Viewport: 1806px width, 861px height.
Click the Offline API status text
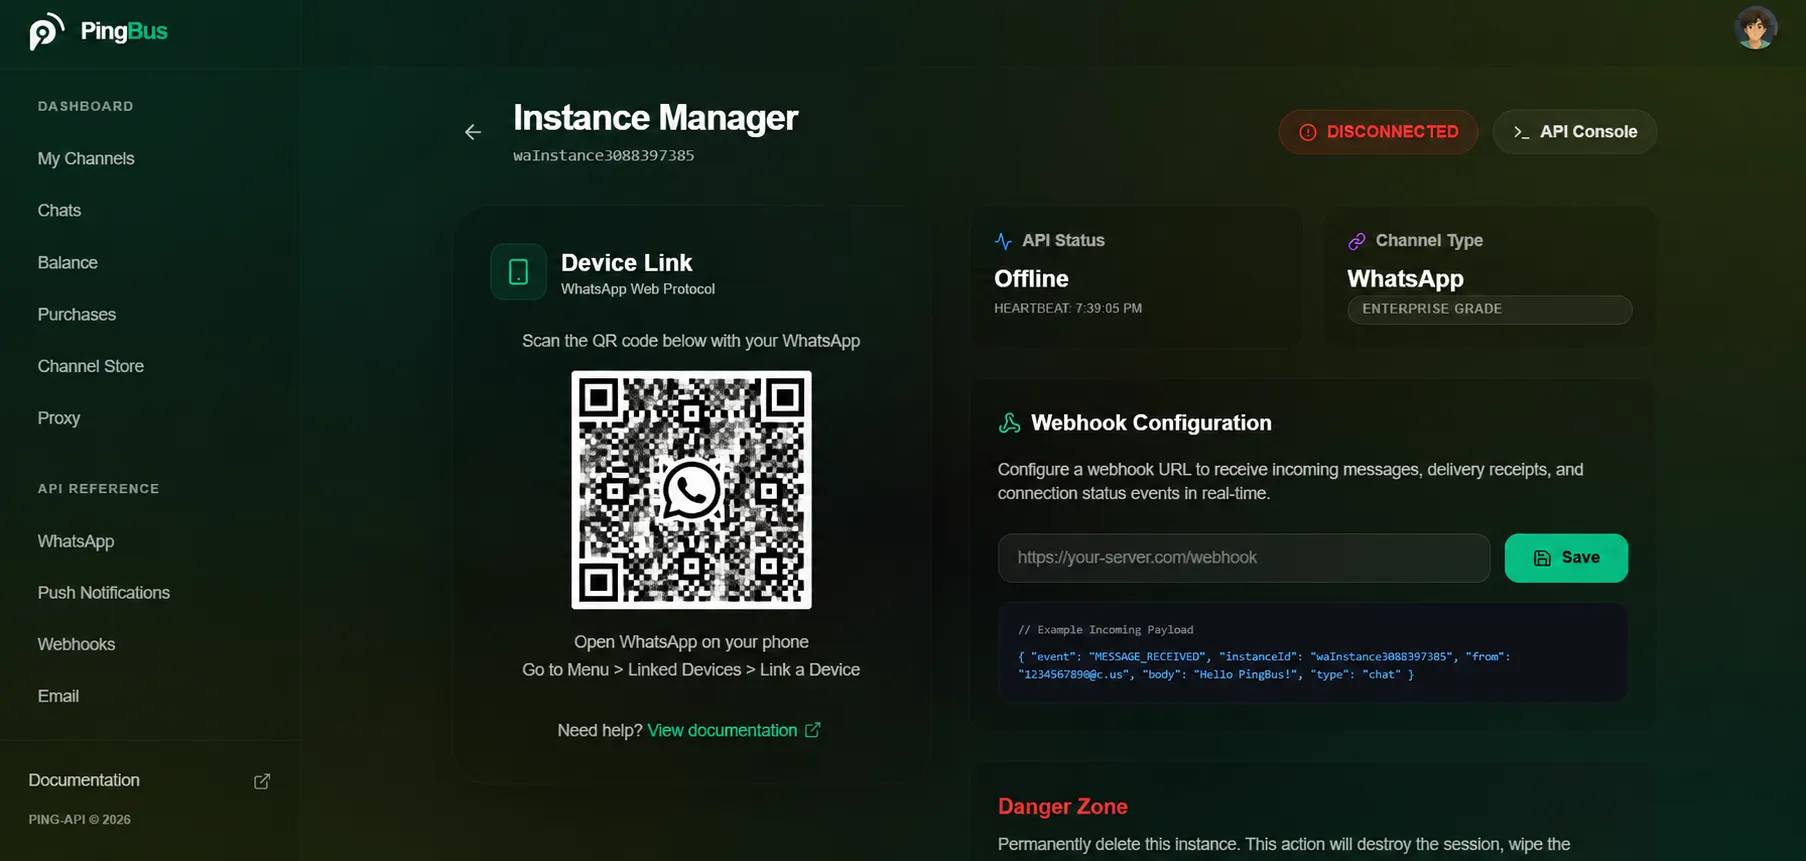1031,279
